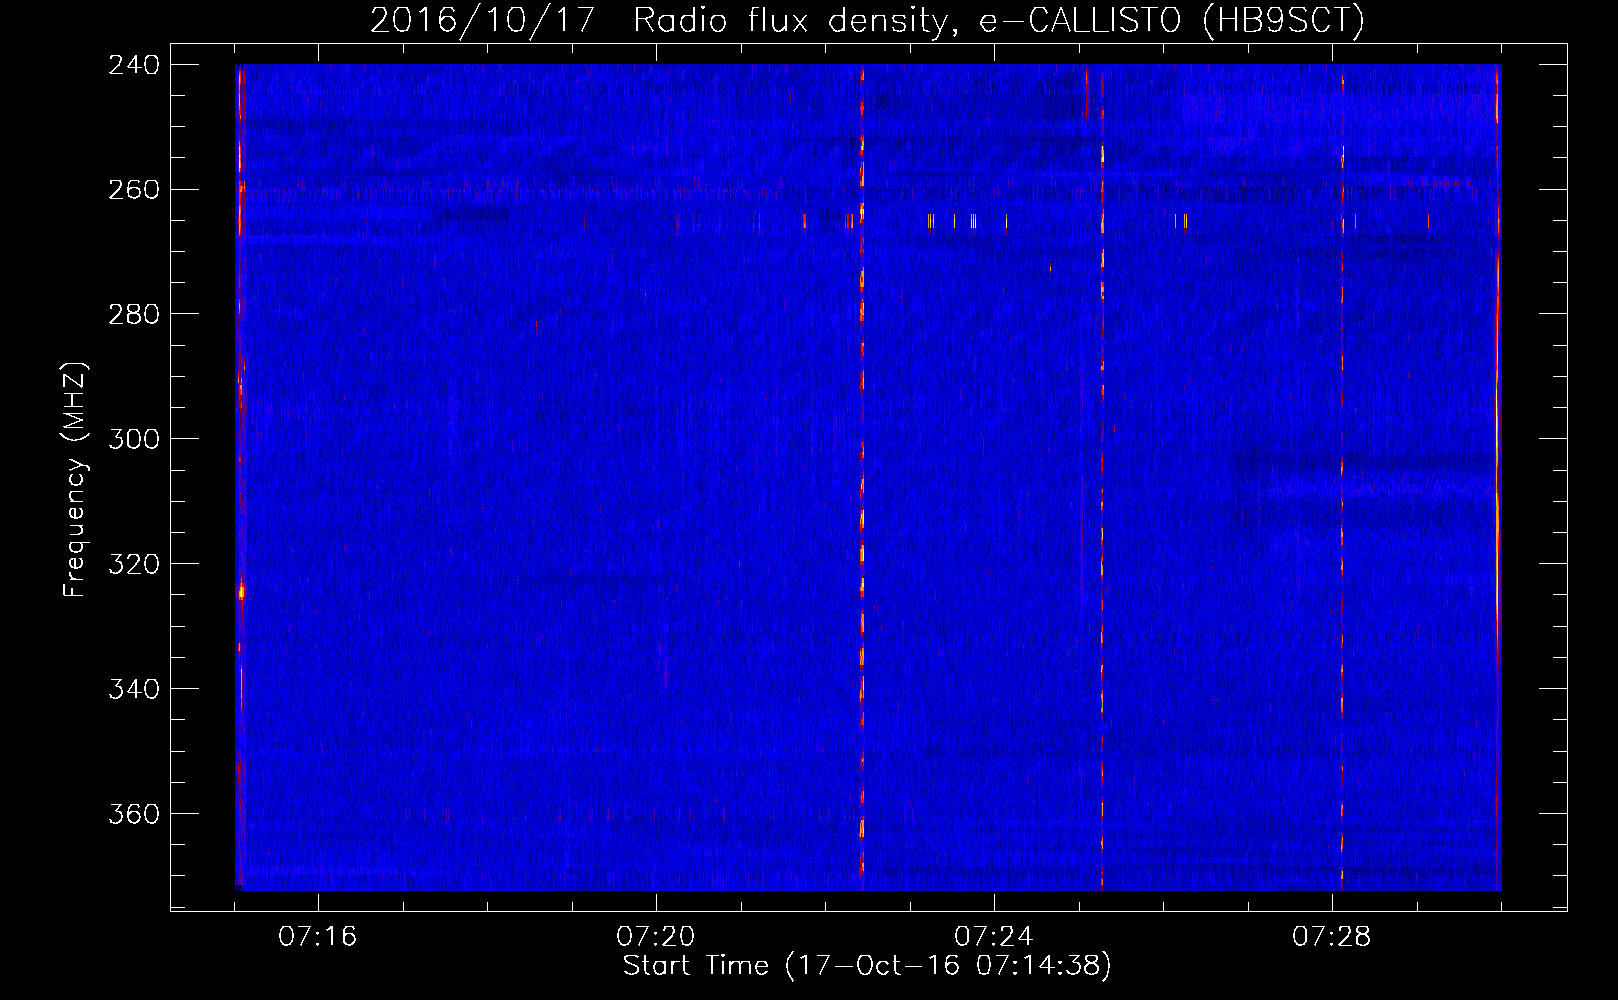Click the 260 frequency tick label
Screen dimensions: 1618x1000
tap(134, 190)
